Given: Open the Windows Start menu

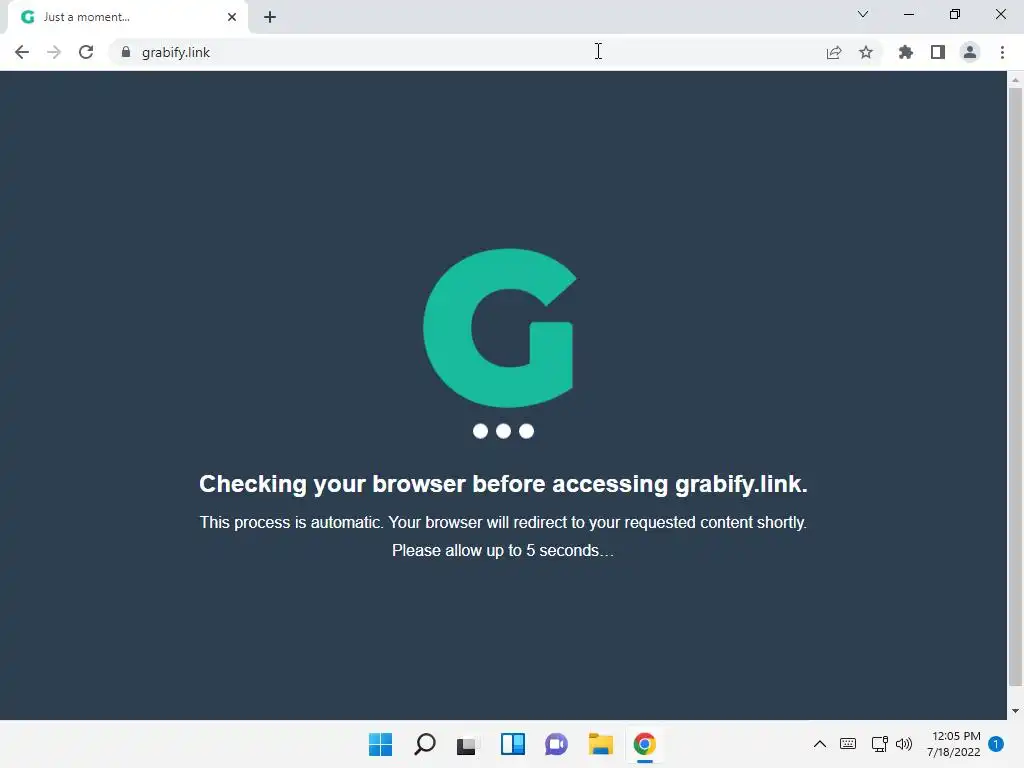Looking at the screenshot, I should (381, 744).
